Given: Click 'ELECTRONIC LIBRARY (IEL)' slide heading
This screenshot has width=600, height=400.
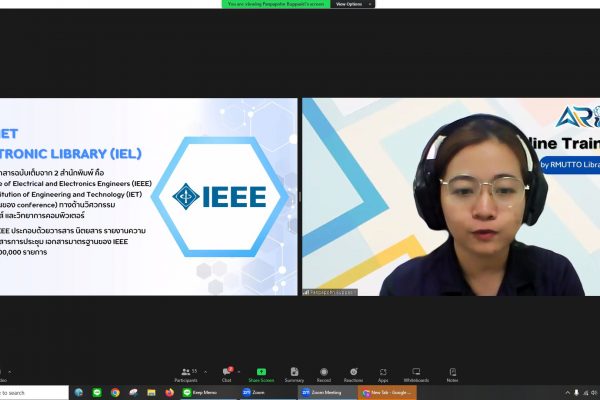Looking at the screenshot, I should pyautogui.click(x=71, y=153).
